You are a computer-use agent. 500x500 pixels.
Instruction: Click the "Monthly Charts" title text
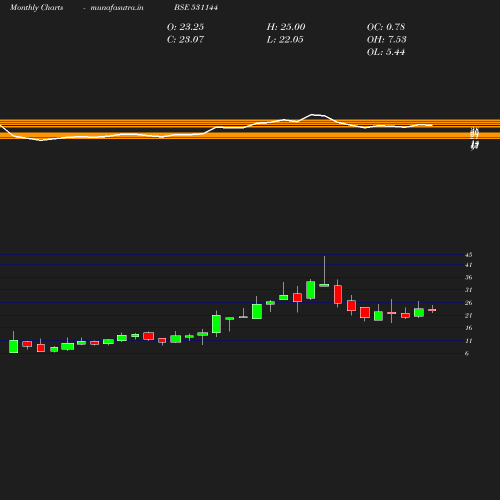pyautogui.click(x=37, y=8)
